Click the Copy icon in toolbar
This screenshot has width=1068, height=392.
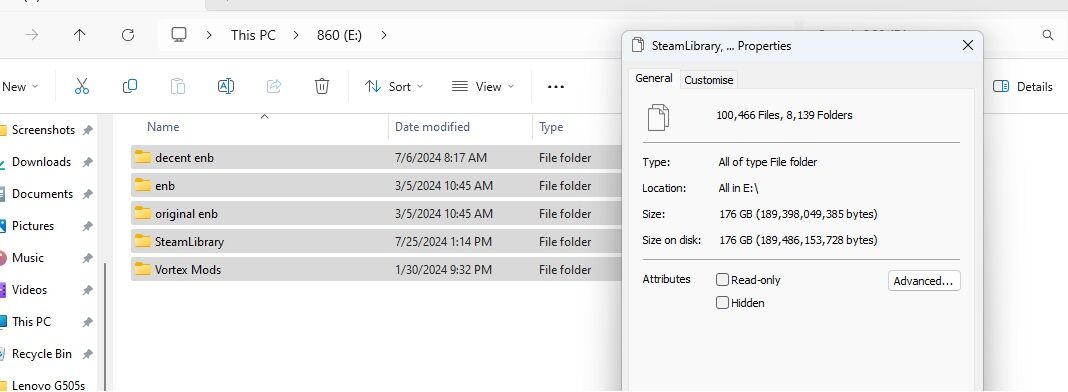[x=129, y=86]
